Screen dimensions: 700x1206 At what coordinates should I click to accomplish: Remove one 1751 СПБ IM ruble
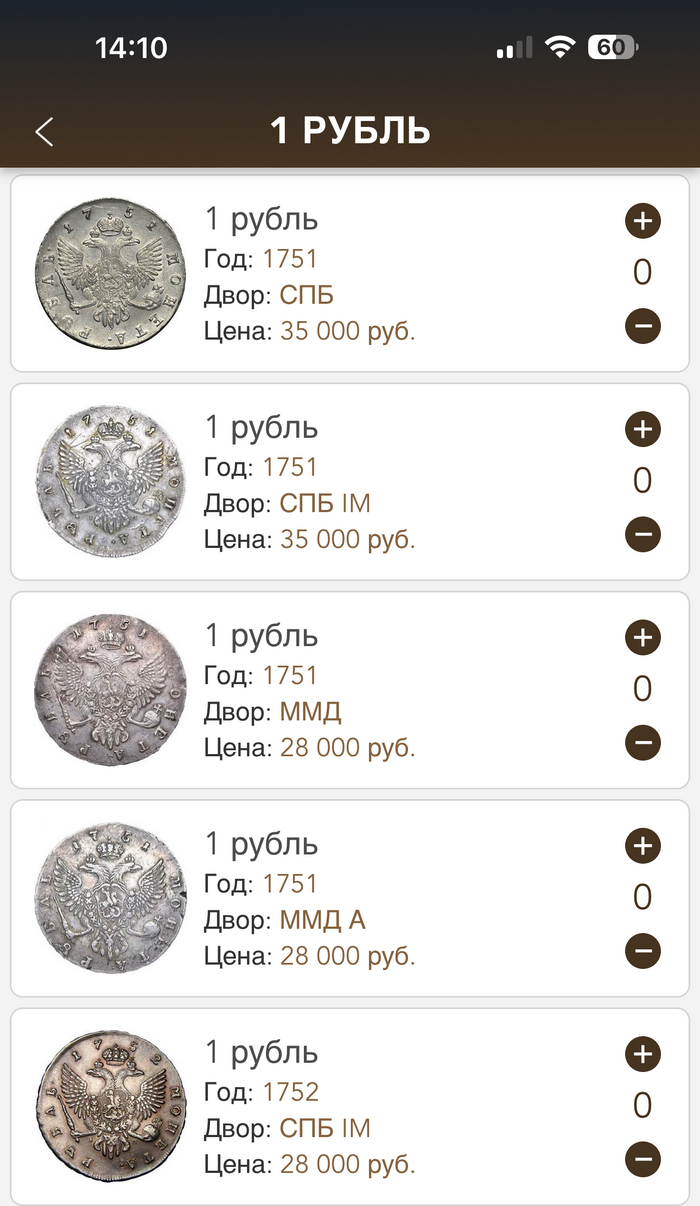click(643, 534)
